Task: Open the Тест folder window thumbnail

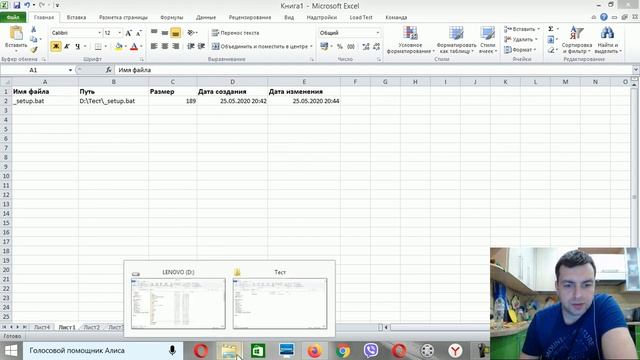Action: point(280,303)
